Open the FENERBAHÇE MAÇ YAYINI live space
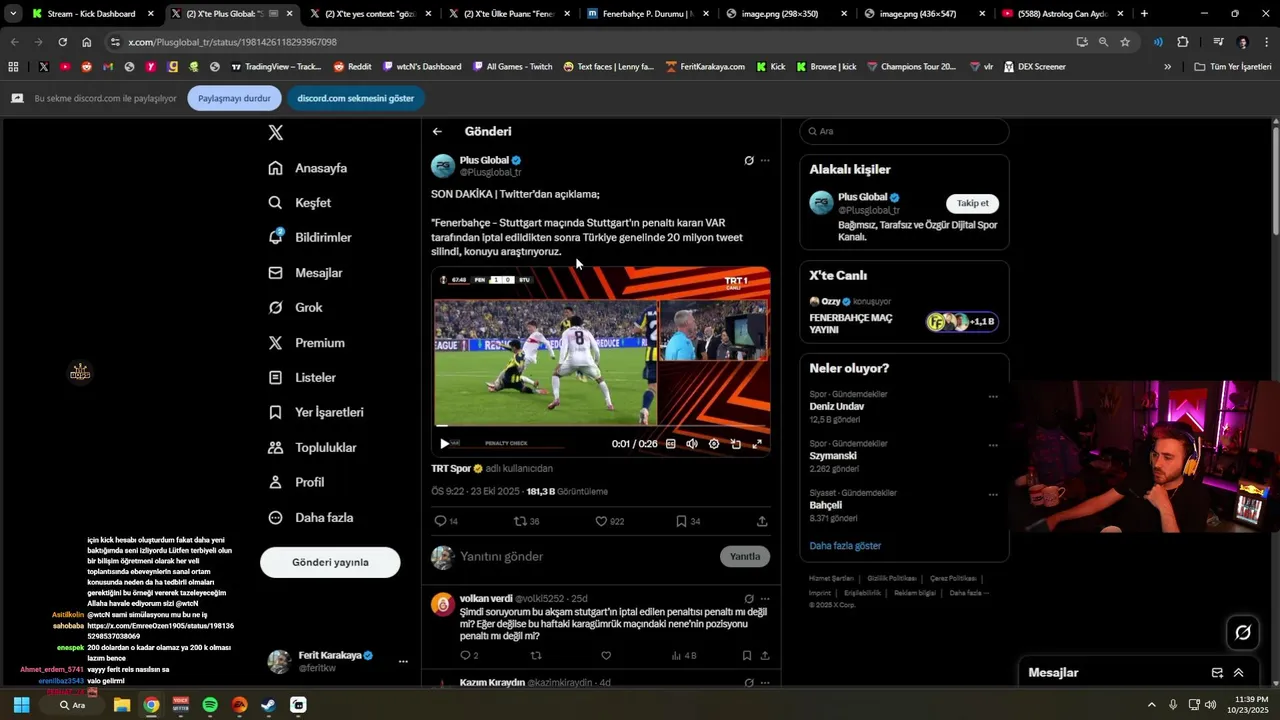This screenshot has height=720, width=1280. coord(904,316)
